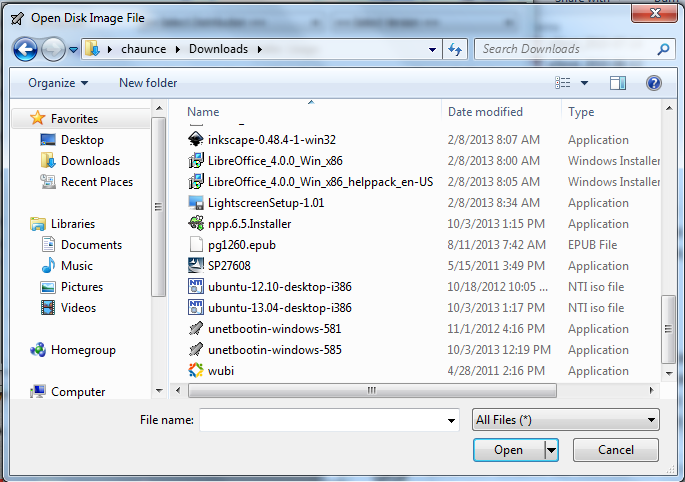Close the Open Disk Image File dialog
The width and height of the screenshot is (685, 482).
pyautogui.click(x=654, y=13)
